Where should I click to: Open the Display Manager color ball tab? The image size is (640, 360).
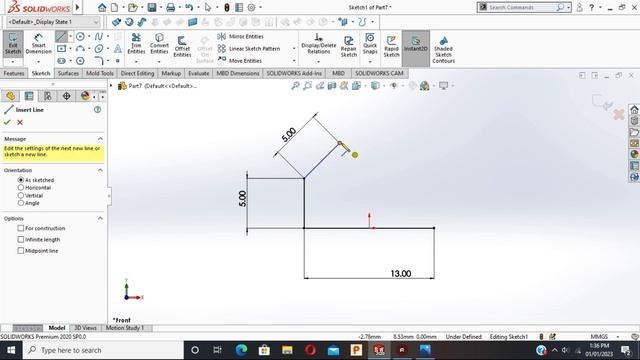(85, 96)
